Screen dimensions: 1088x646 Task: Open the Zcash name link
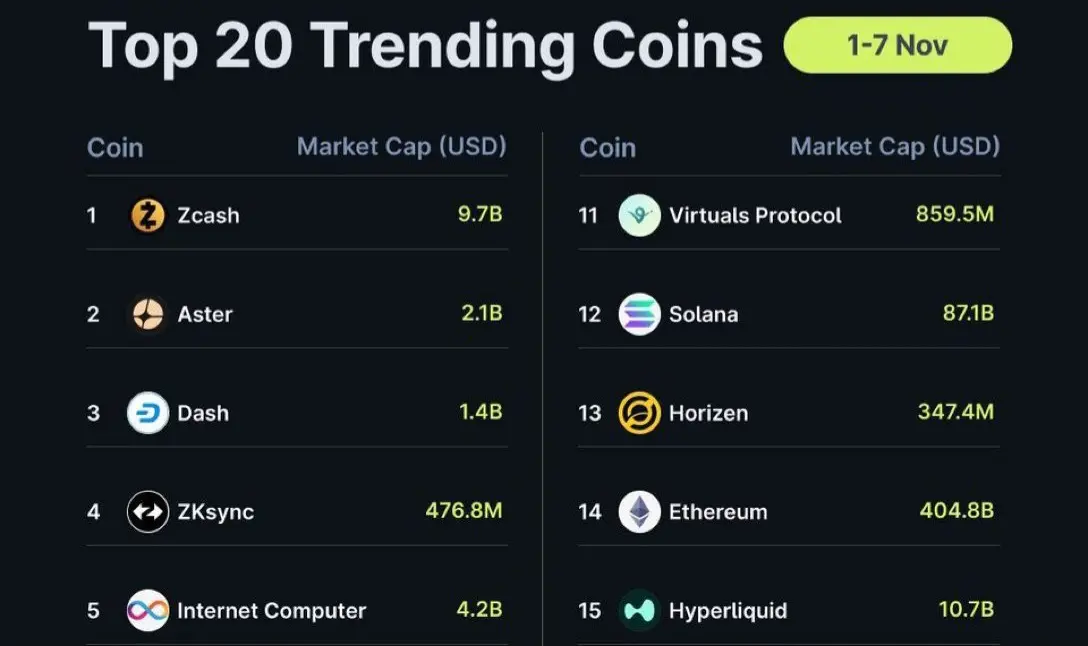pos(208,215)
